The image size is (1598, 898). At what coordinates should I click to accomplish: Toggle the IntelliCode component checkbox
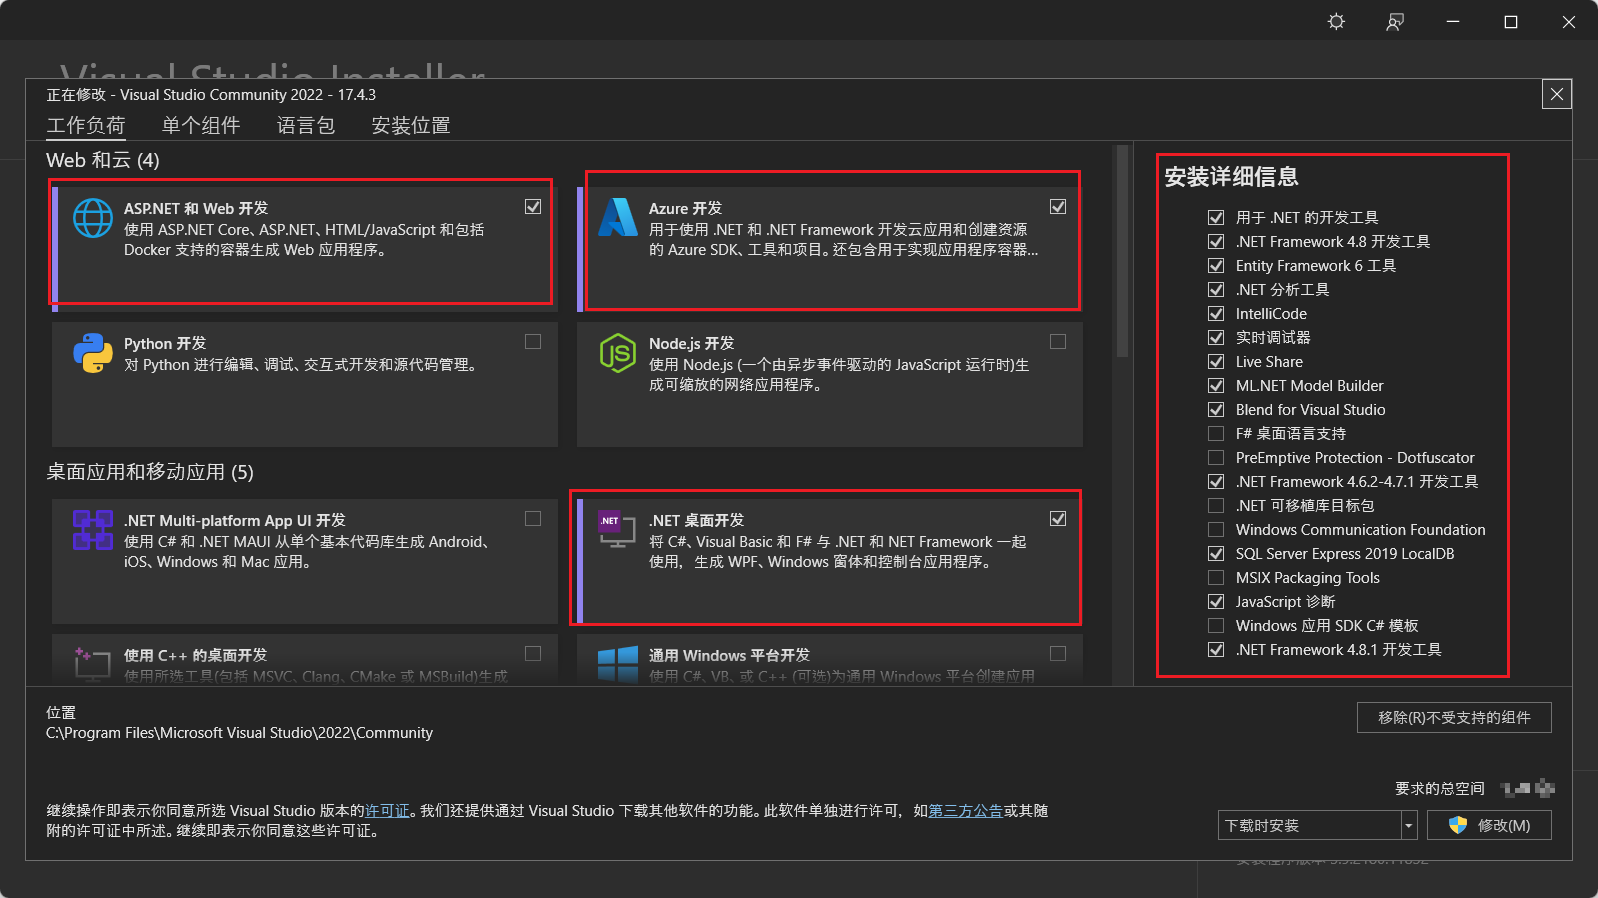click(x=1216, y=313)
